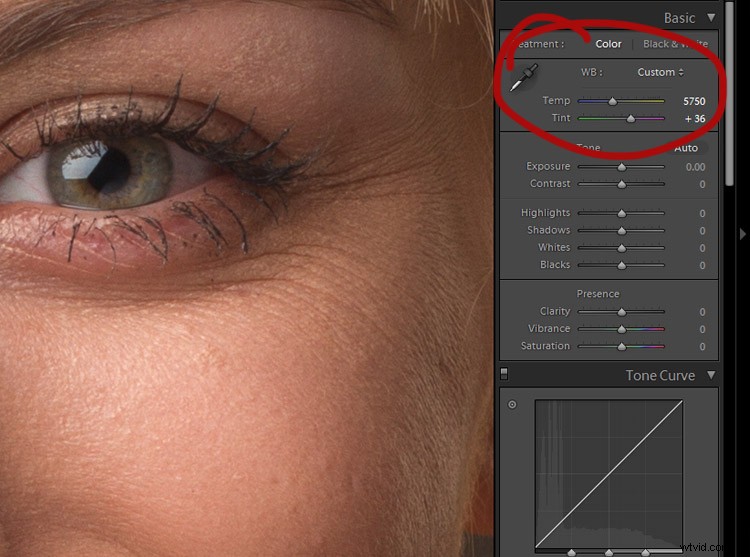Click the Vibrance value field
This screenshot has height=557, width=750.
(702, 329)
